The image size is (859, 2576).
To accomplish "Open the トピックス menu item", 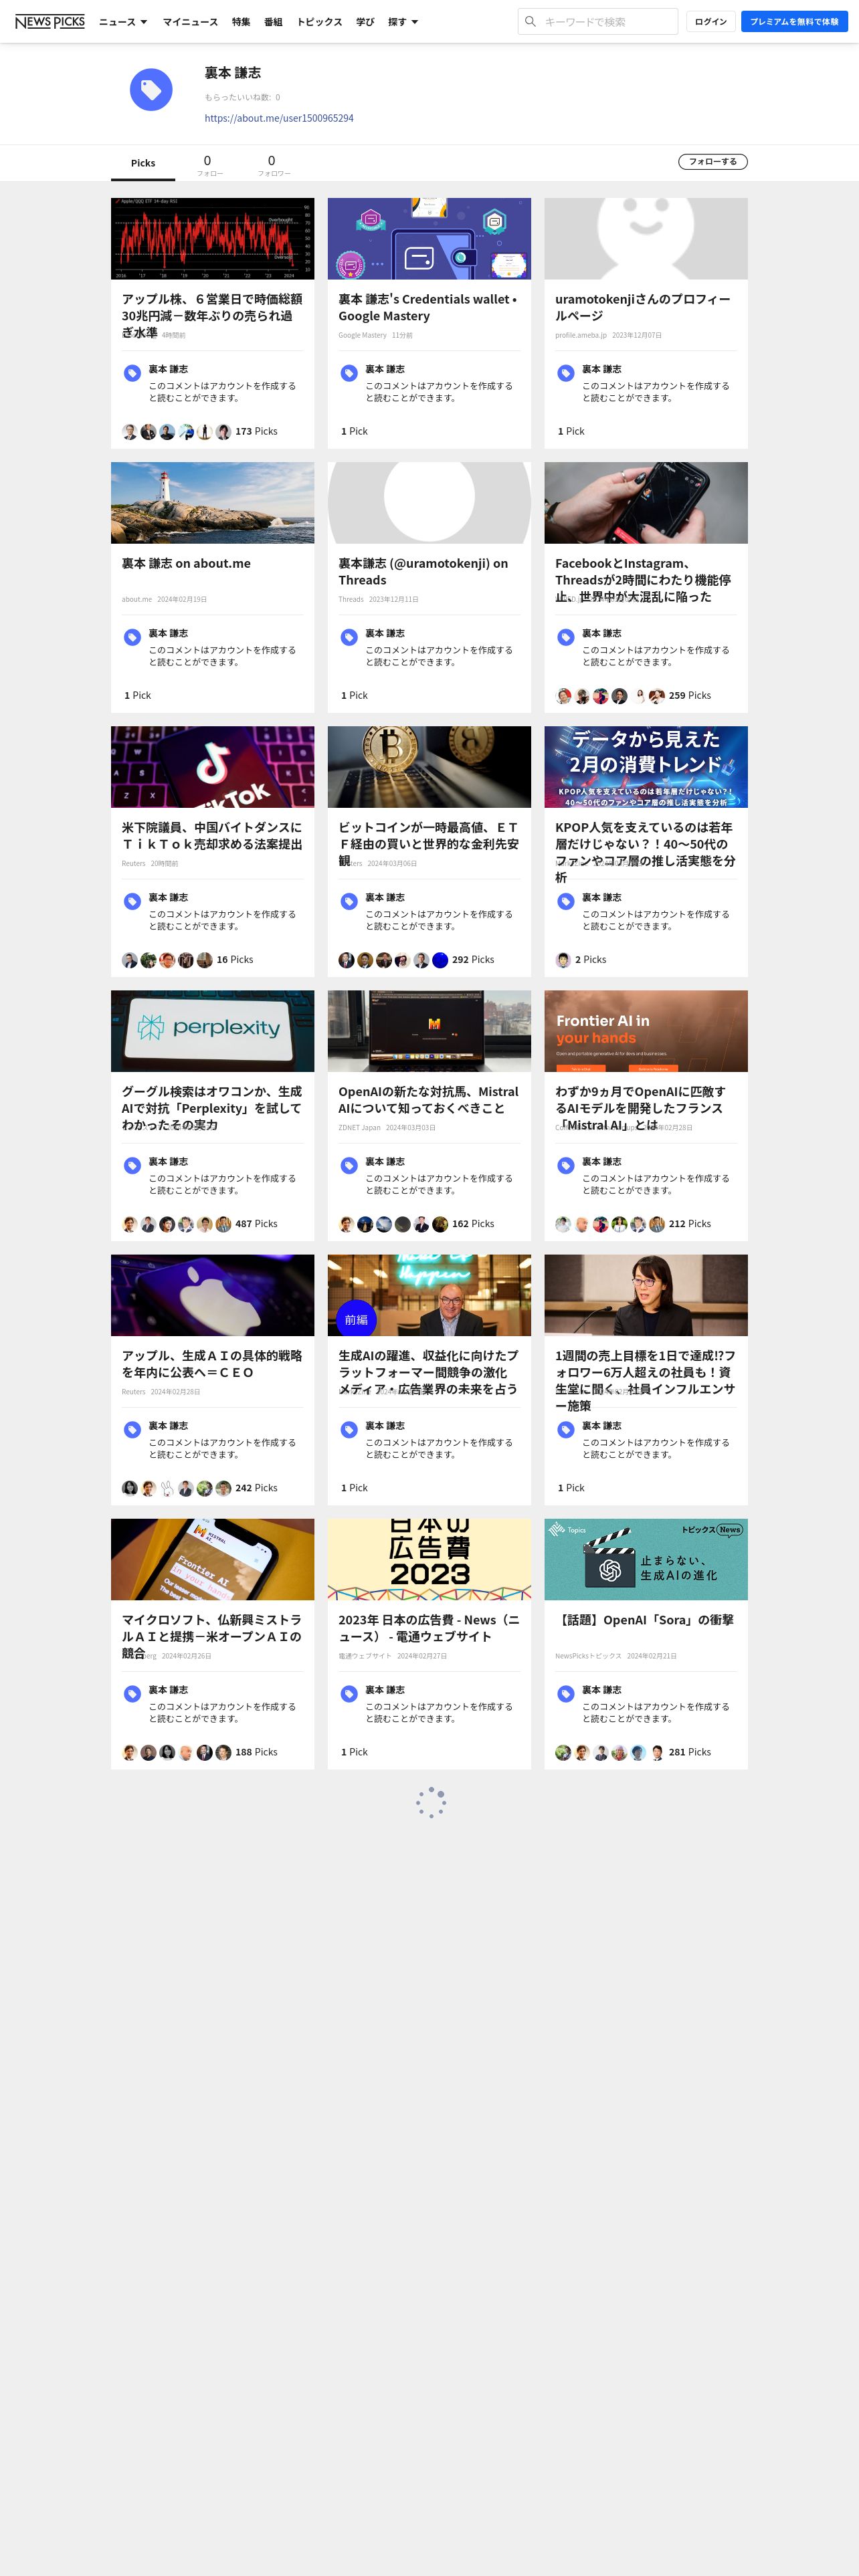I will click(319, 22).
